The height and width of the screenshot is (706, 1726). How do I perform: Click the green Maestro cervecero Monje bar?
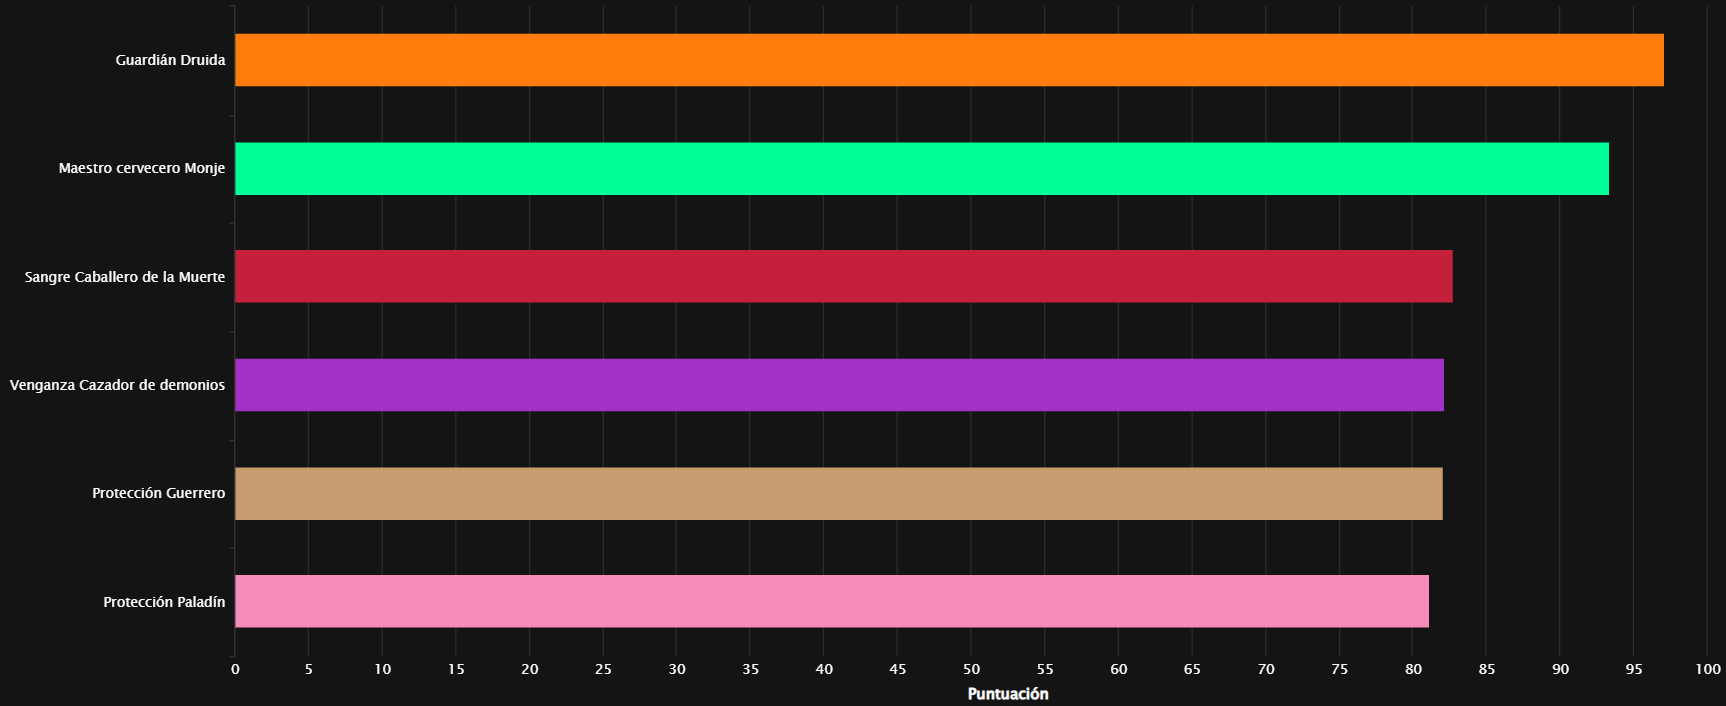(x=922, y=168)
